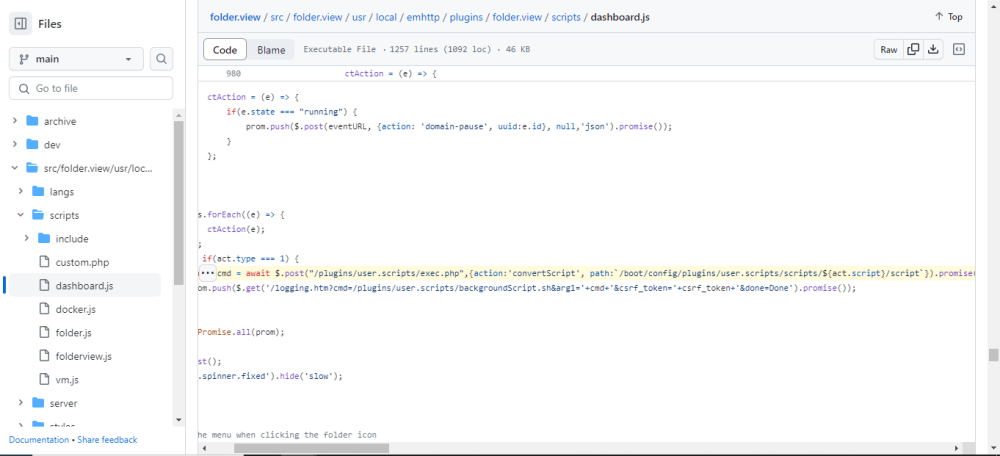The width and height of the screenshot is (1000, 456).
Task: Open the server folder in tree
Action: pyautogui.click(x=63, y=403)
